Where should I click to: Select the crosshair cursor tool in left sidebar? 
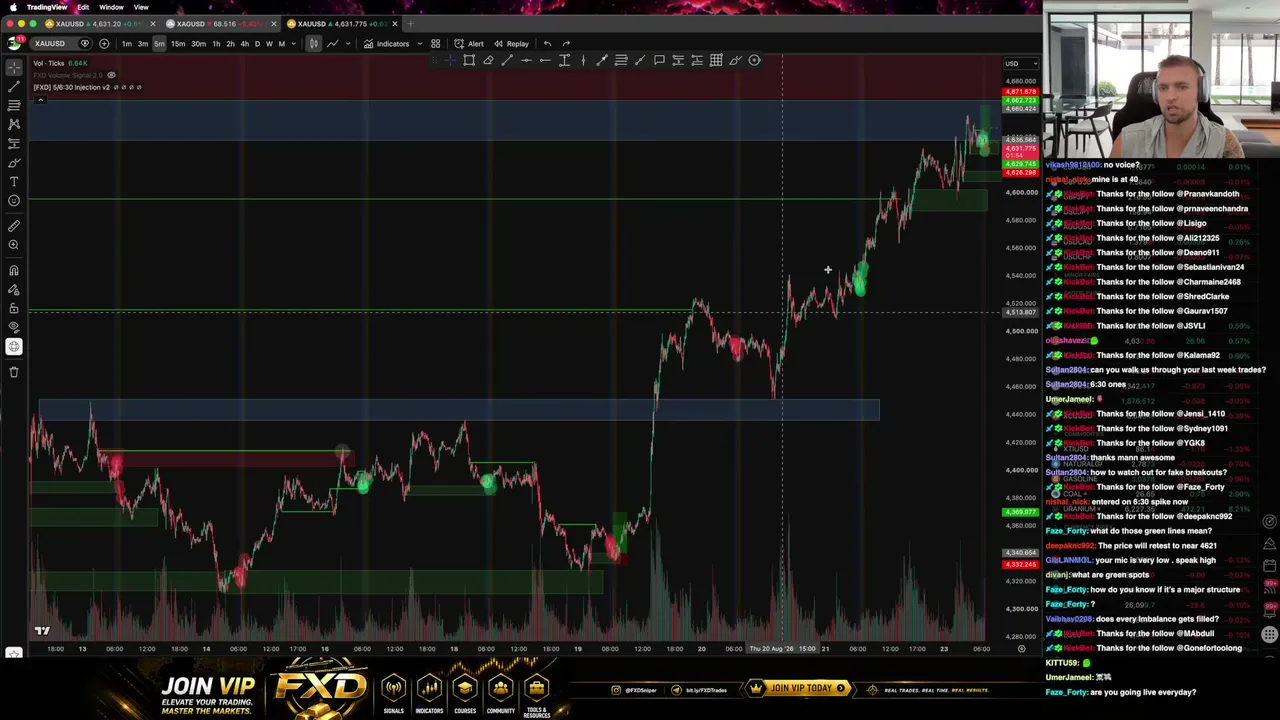coord(14,67)
